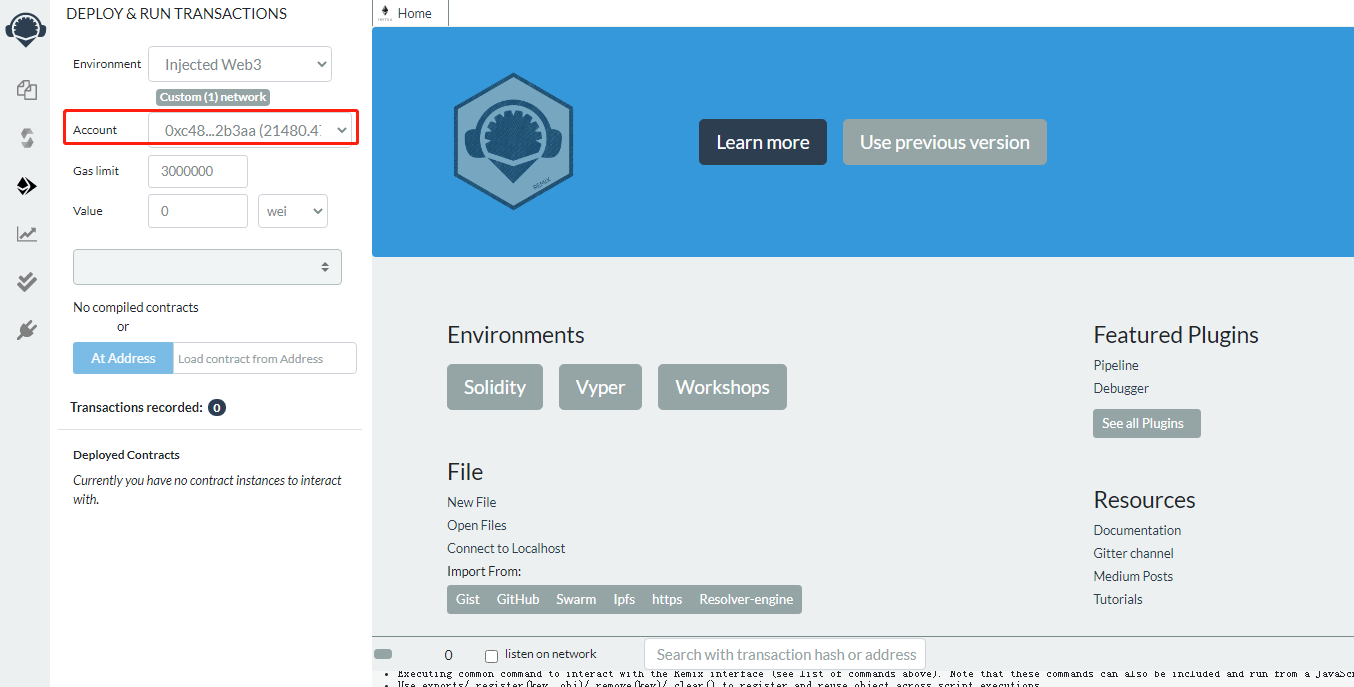
Task: Click Deployed Contracts heading
Action: [126, 455]
